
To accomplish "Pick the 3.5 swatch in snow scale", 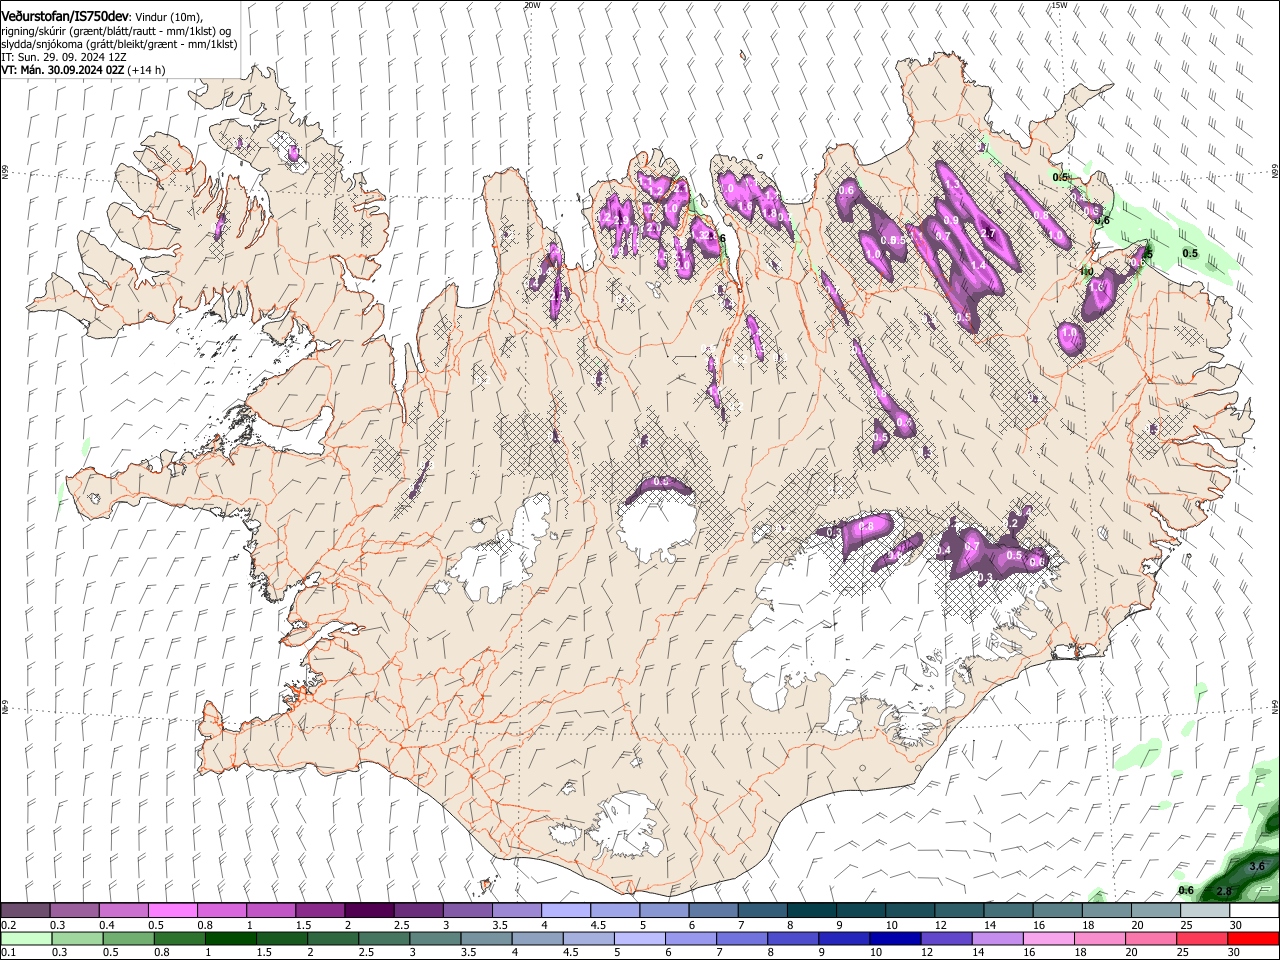I will tap(516, 910).
